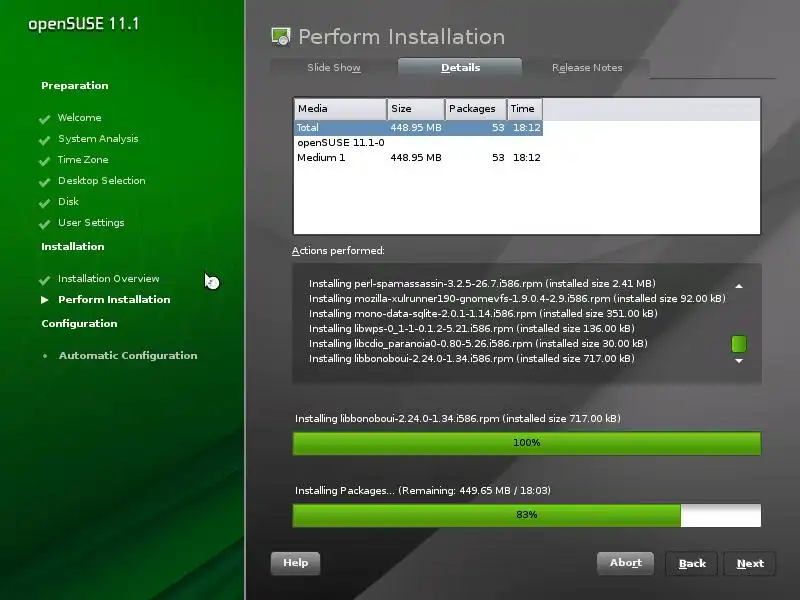Click the openSUSE 11.1 title

pos(83,24)
